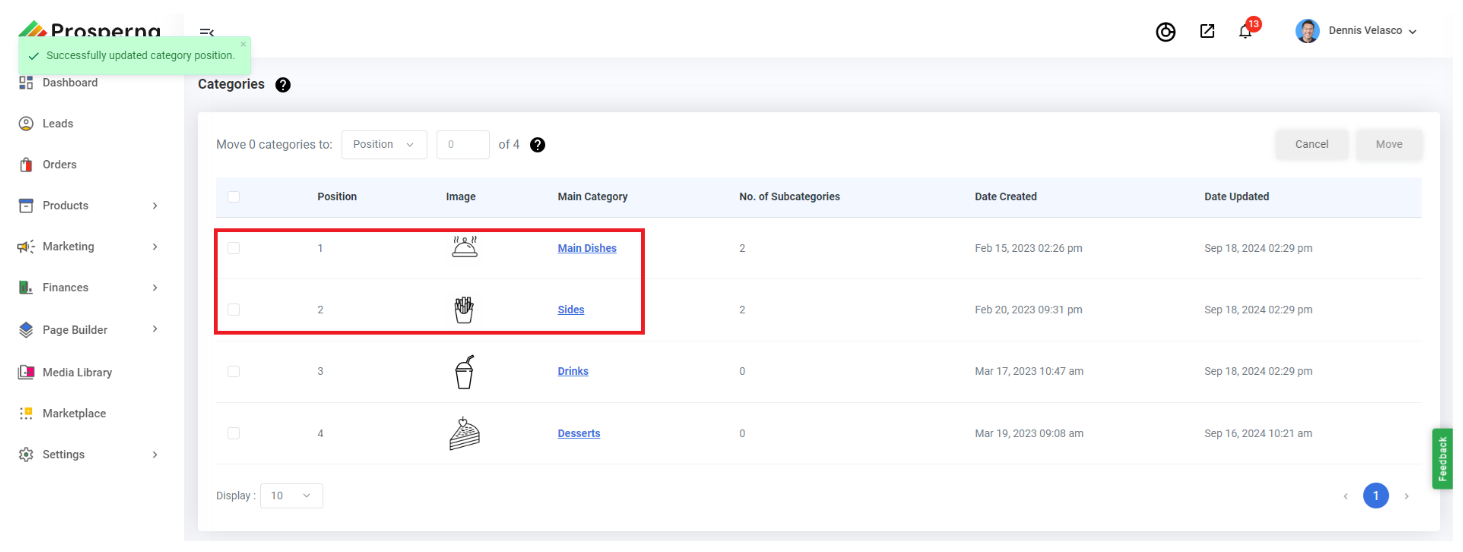The width and height of the screenshot is (1463, 552).
Task: Check the Sides row checkbox
Action: pos(234,310)
